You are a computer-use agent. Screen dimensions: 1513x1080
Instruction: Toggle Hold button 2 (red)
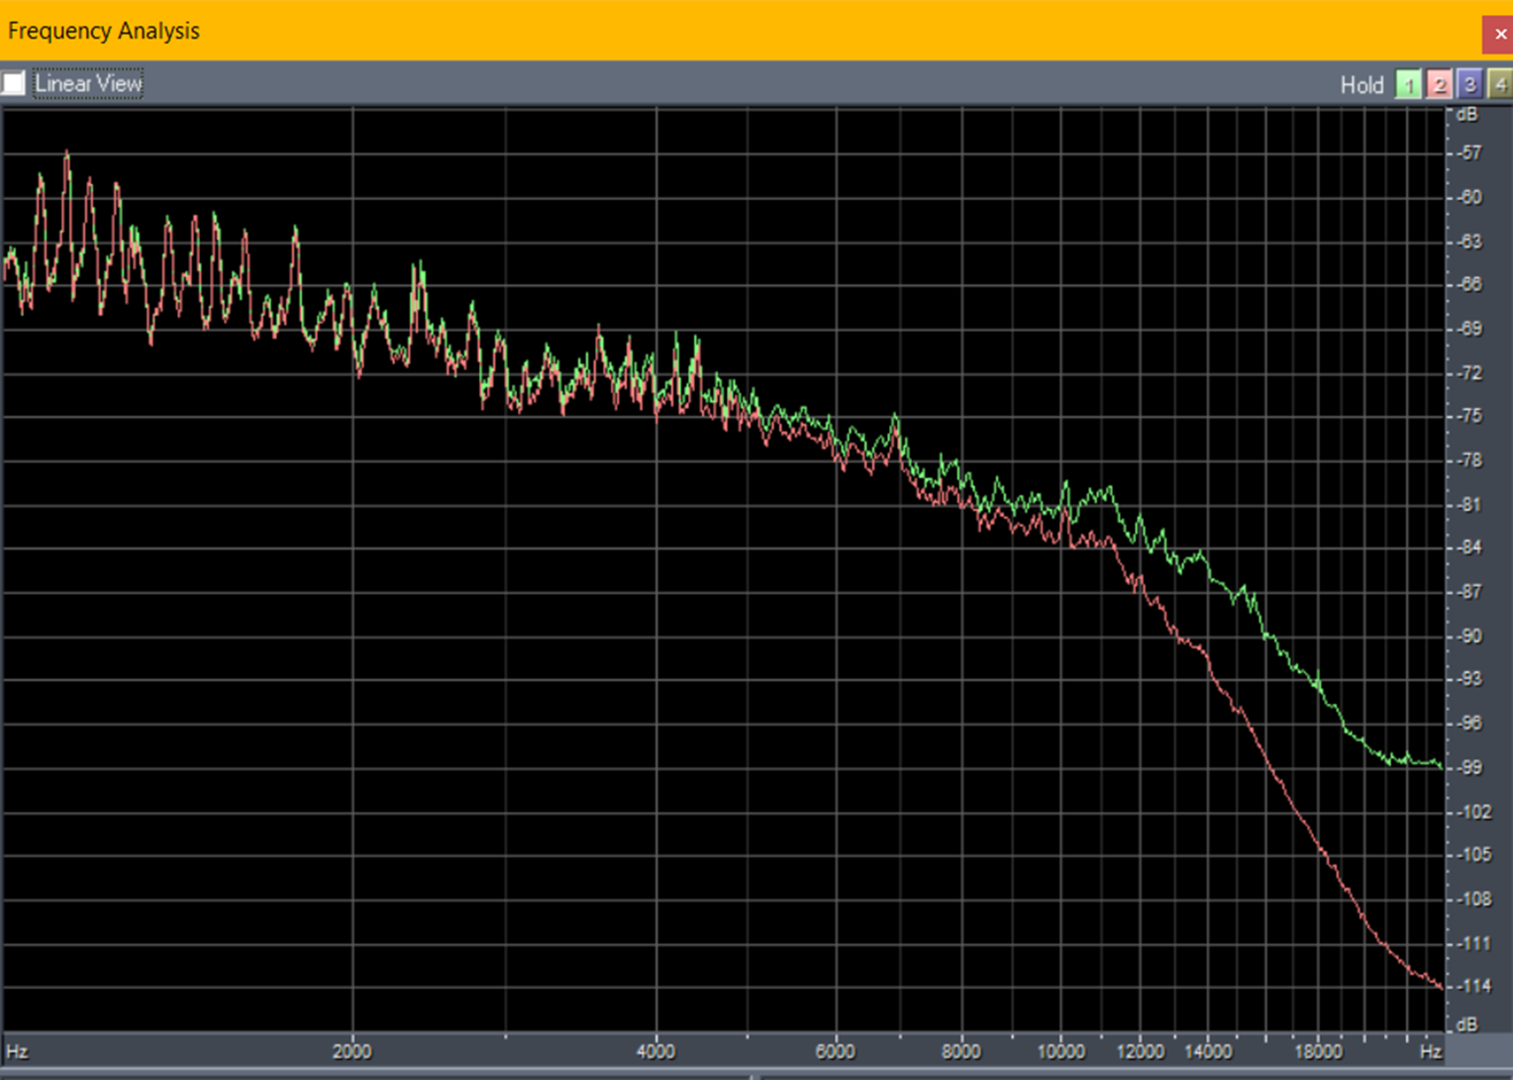pyautogui.click(x=1439, y=85)
